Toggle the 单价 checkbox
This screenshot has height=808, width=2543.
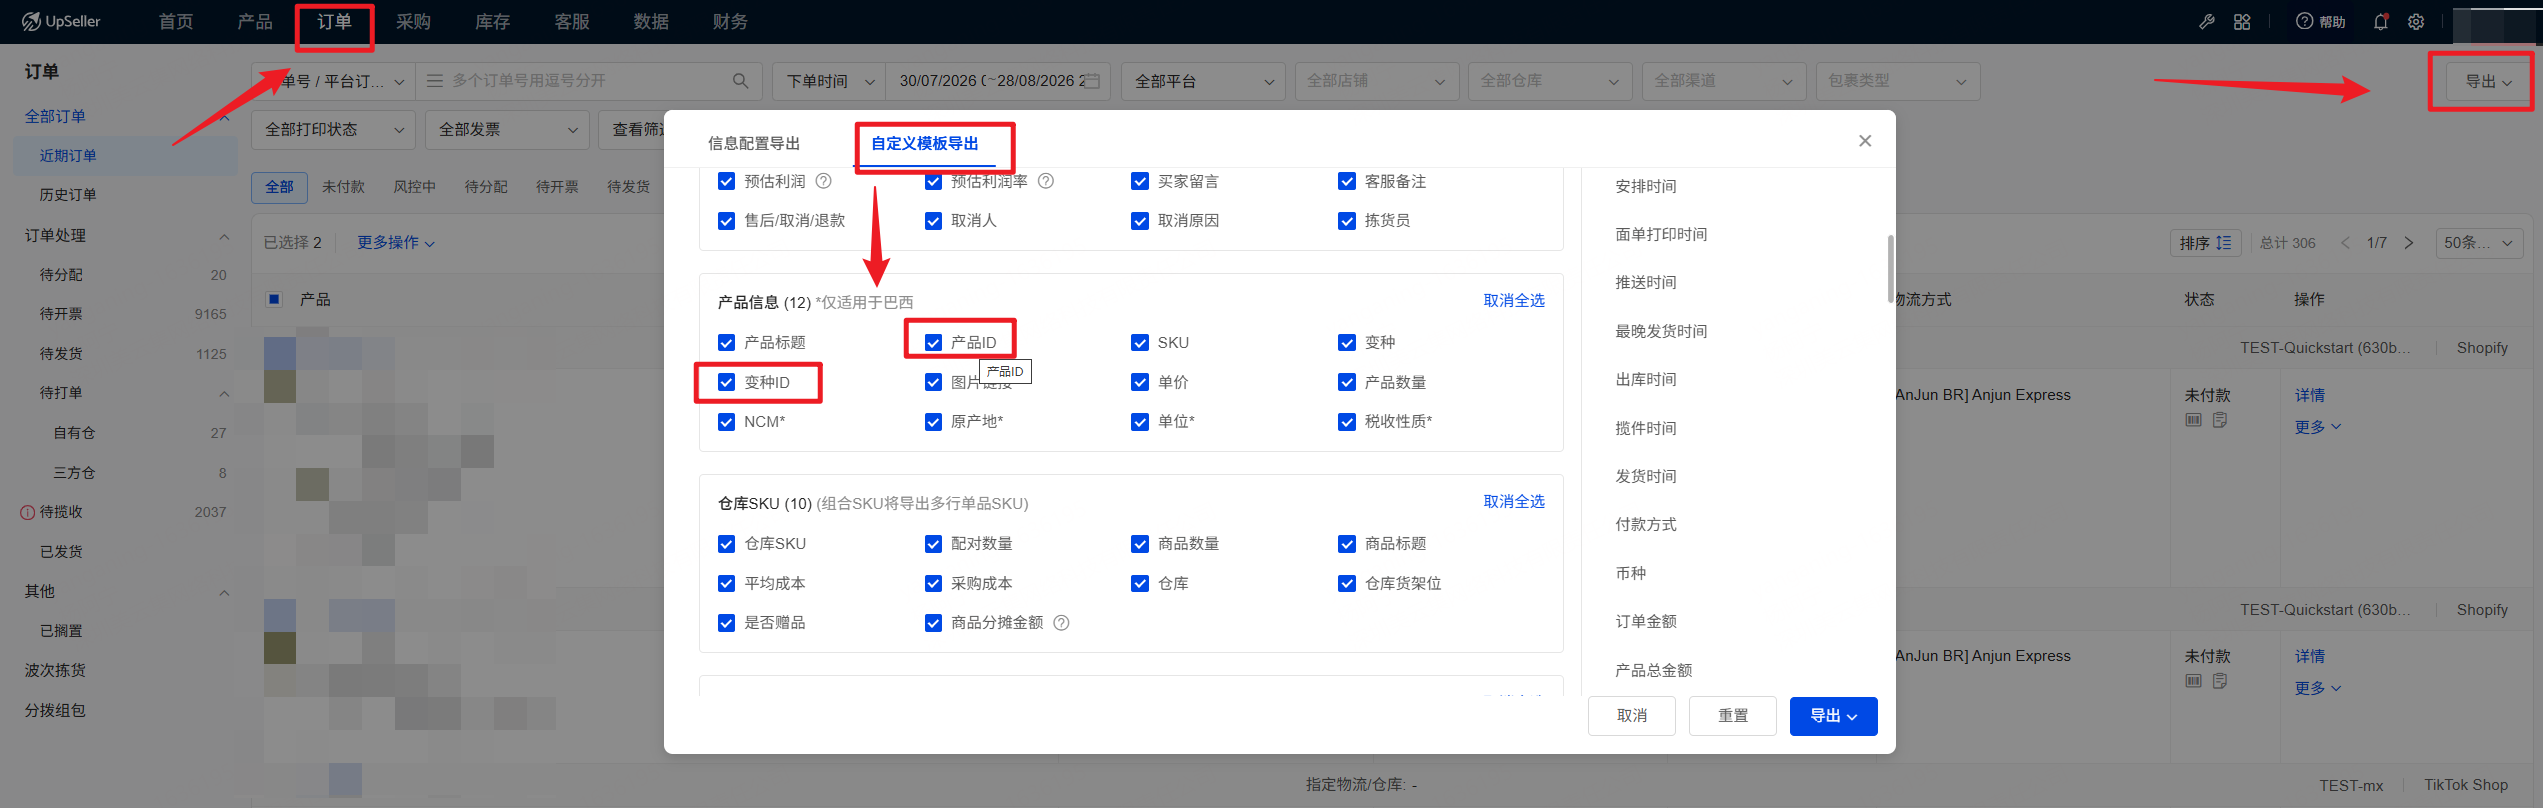[1140, 382]
